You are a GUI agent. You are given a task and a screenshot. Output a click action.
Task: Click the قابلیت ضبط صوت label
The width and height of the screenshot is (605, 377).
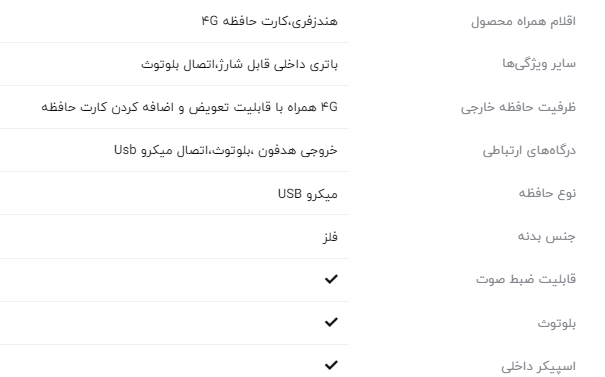(526, 279)
